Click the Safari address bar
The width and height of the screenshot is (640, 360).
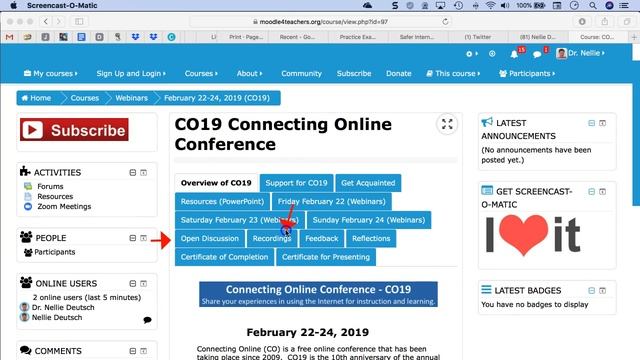[x=321, y=22]
